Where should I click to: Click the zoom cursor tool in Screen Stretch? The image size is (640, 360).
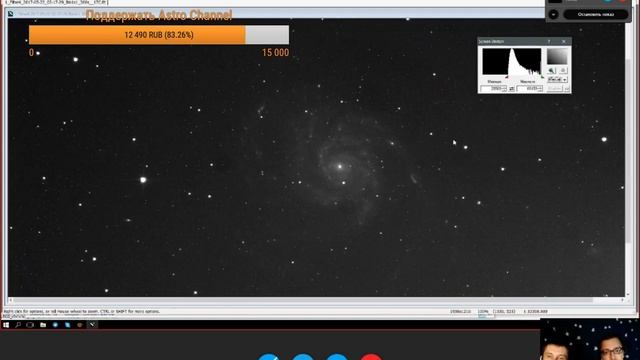(x=551, y=71)
